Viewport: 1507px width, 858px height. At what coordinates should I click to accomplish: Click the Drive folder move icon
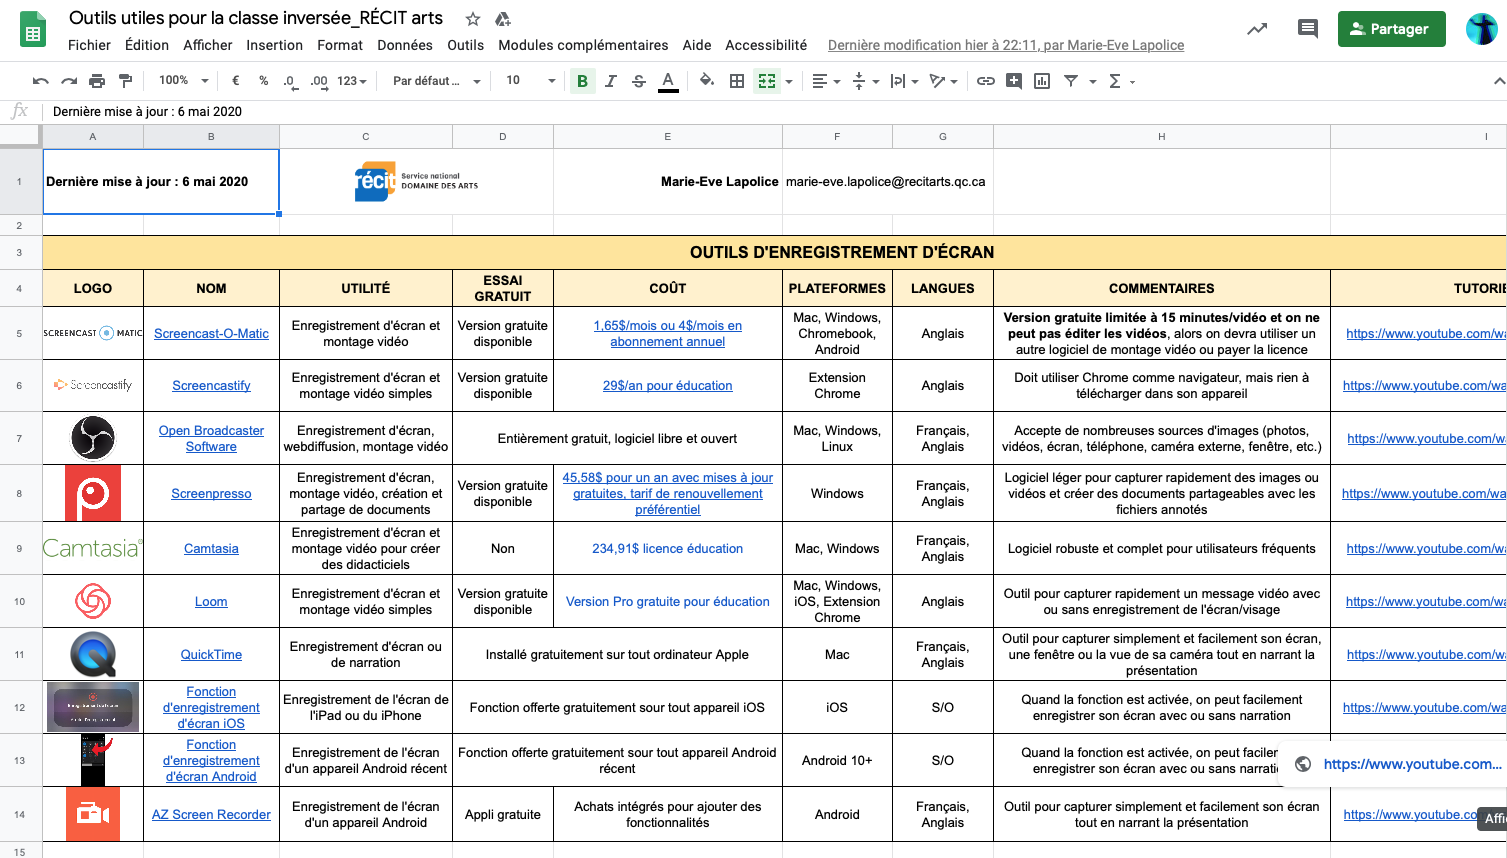coord(503,19)
